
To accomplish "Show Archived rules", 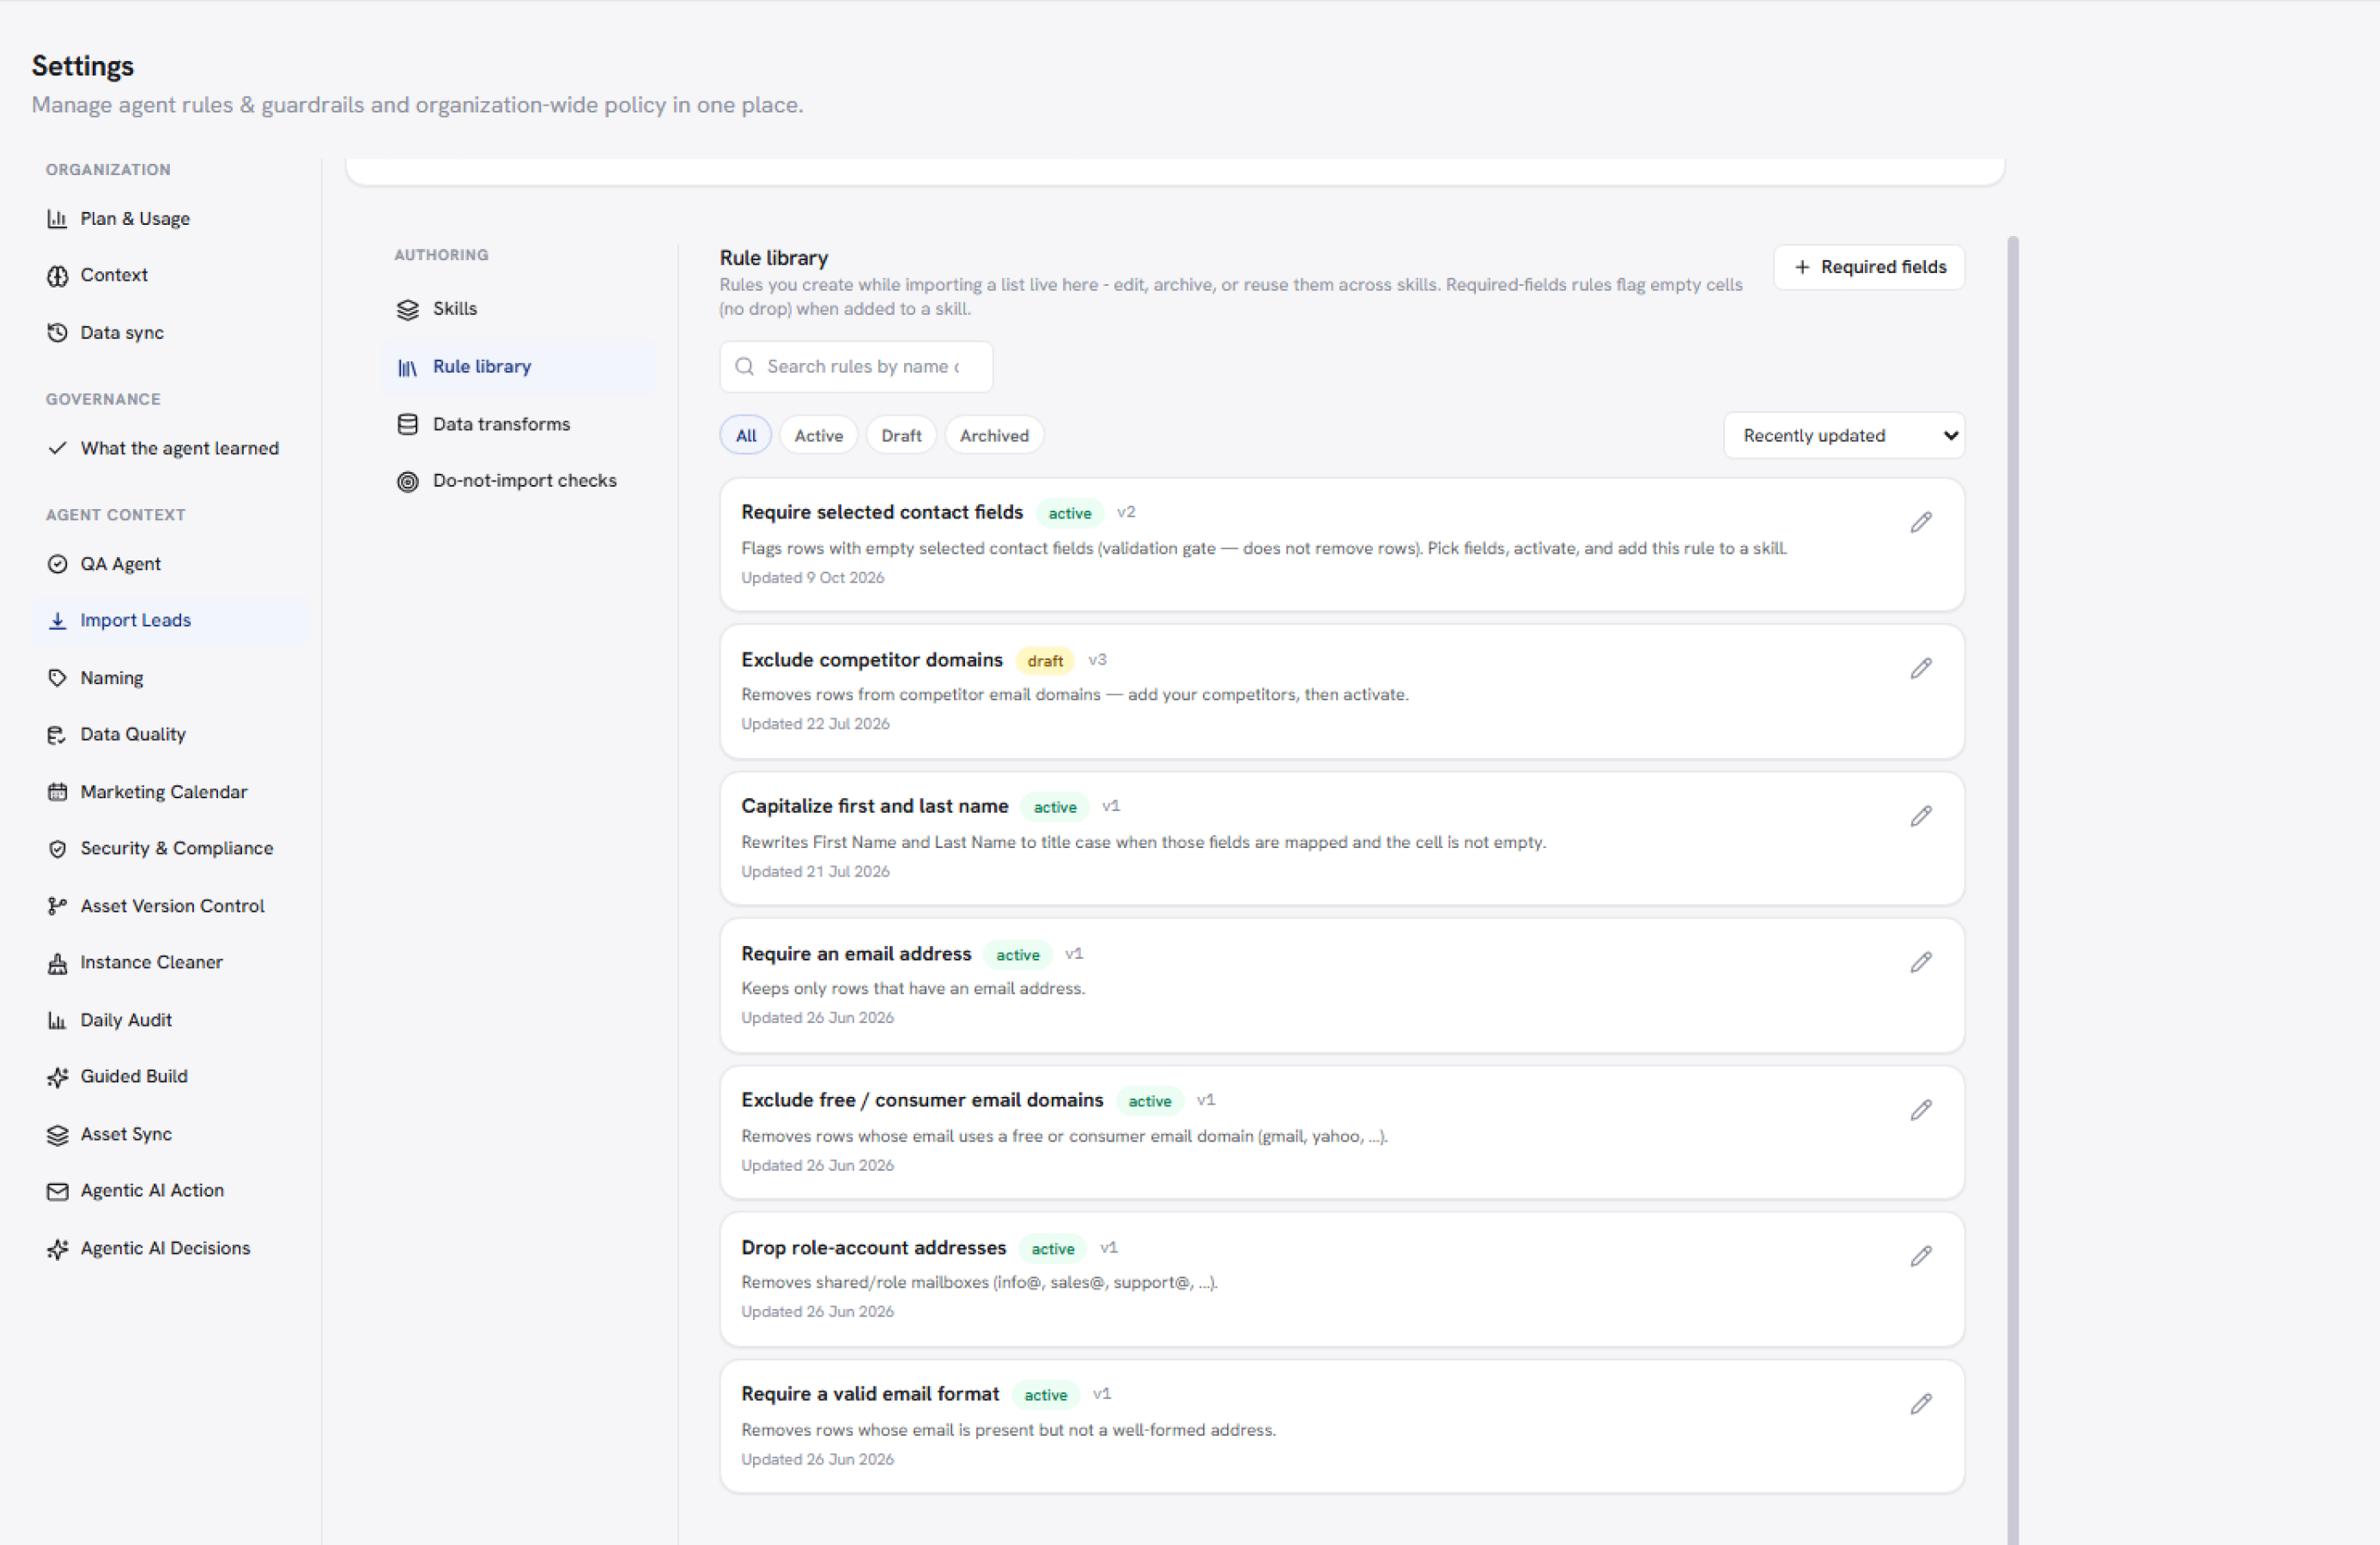I will click(x=994, y=436).
